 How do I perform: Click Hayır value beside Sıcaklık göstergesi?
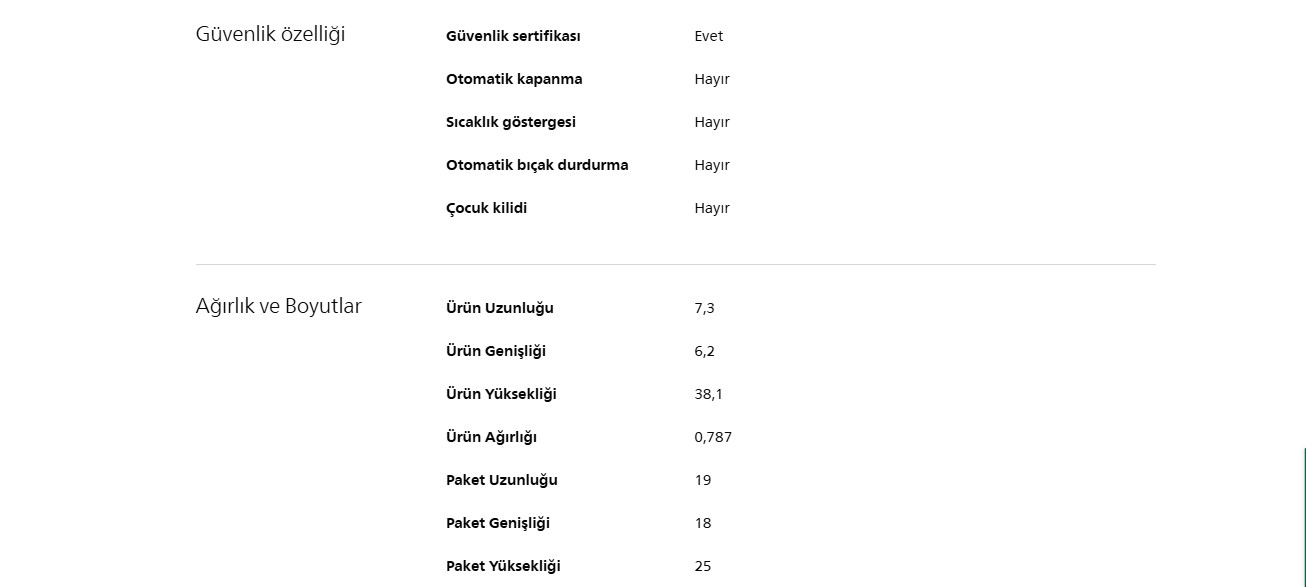(x=712, y=122)
